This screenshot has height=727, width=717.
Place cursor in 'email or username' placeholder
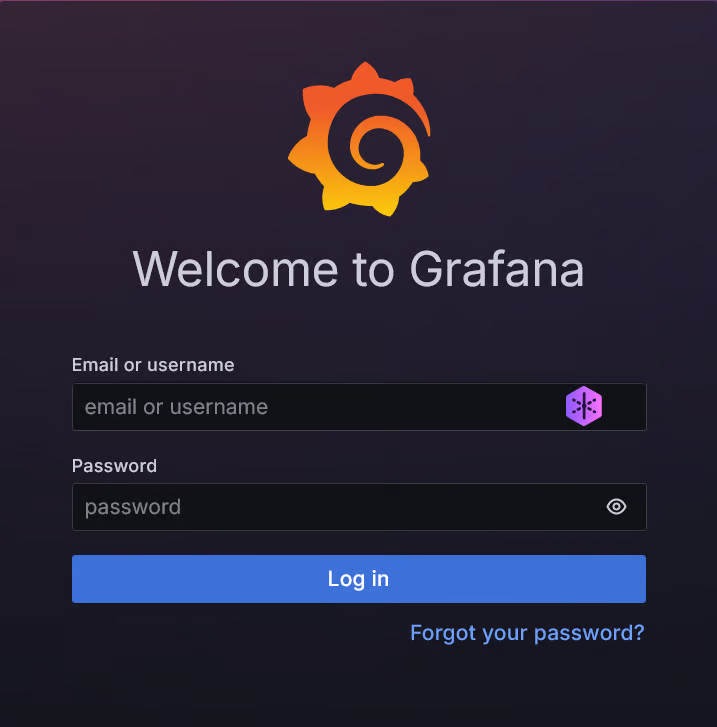(x=176, y=407)
